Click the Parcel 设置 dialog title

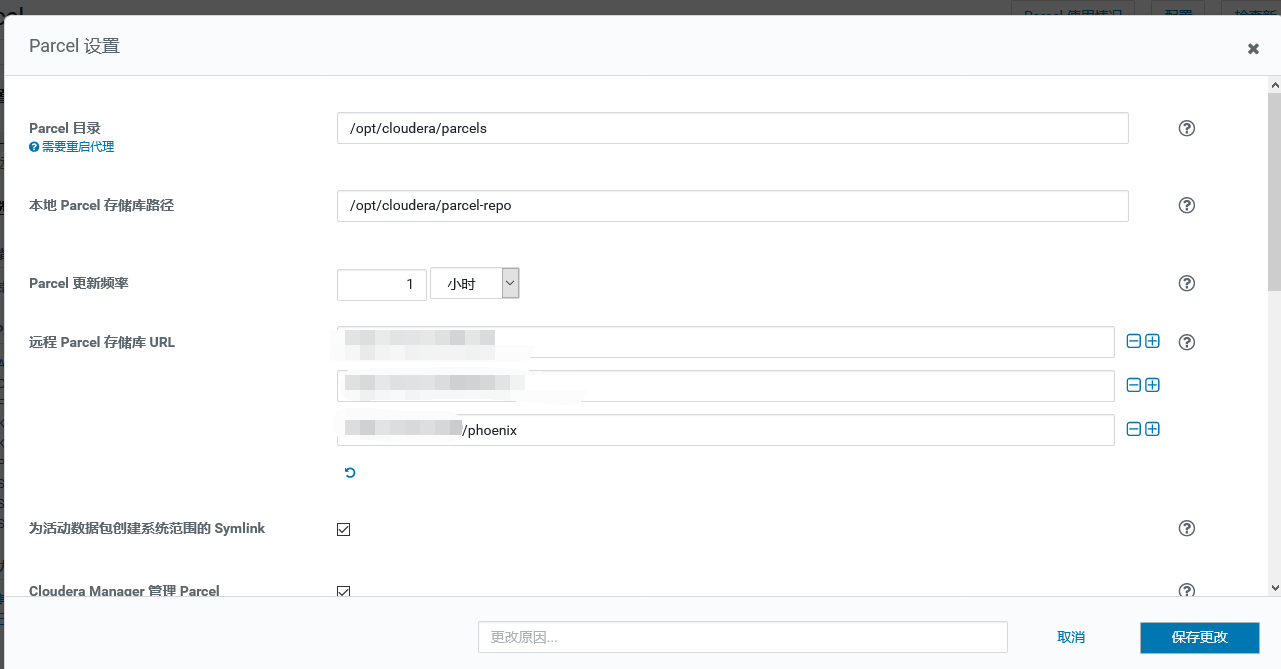[x=74, y=46]
